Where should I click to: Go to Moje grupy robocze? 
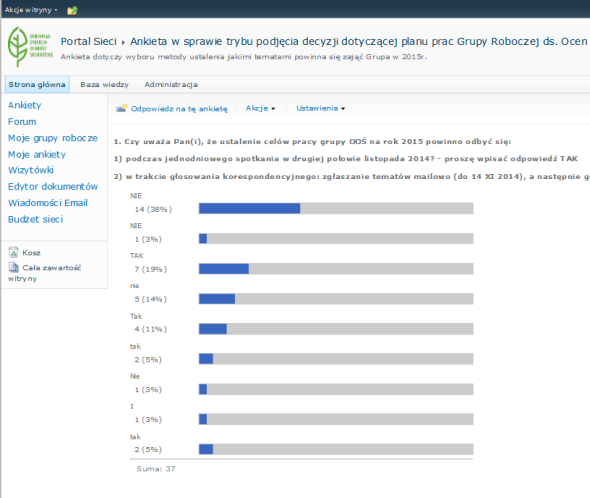(x=53, y=138)
